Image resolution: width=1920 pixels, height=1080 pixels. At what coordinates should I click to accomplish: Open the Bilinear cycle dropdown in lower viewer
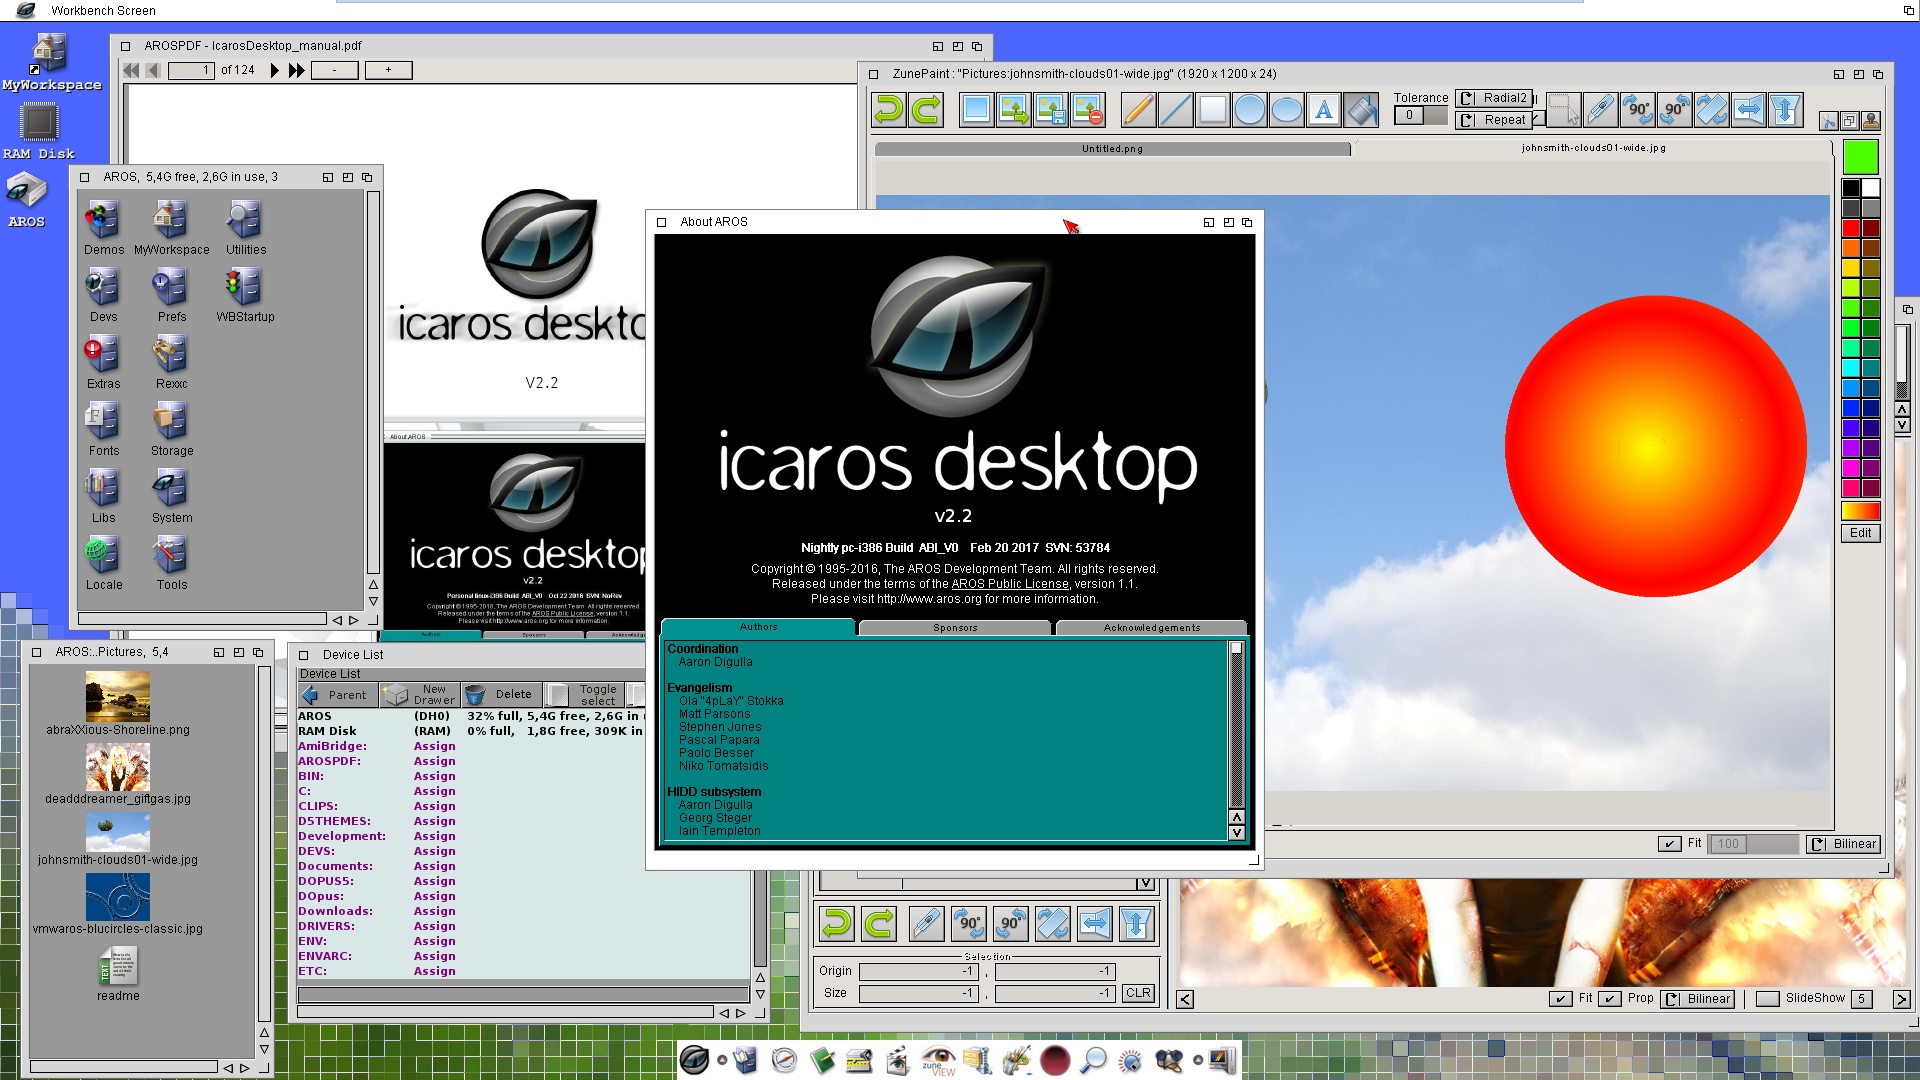(x=1697, y=999)
